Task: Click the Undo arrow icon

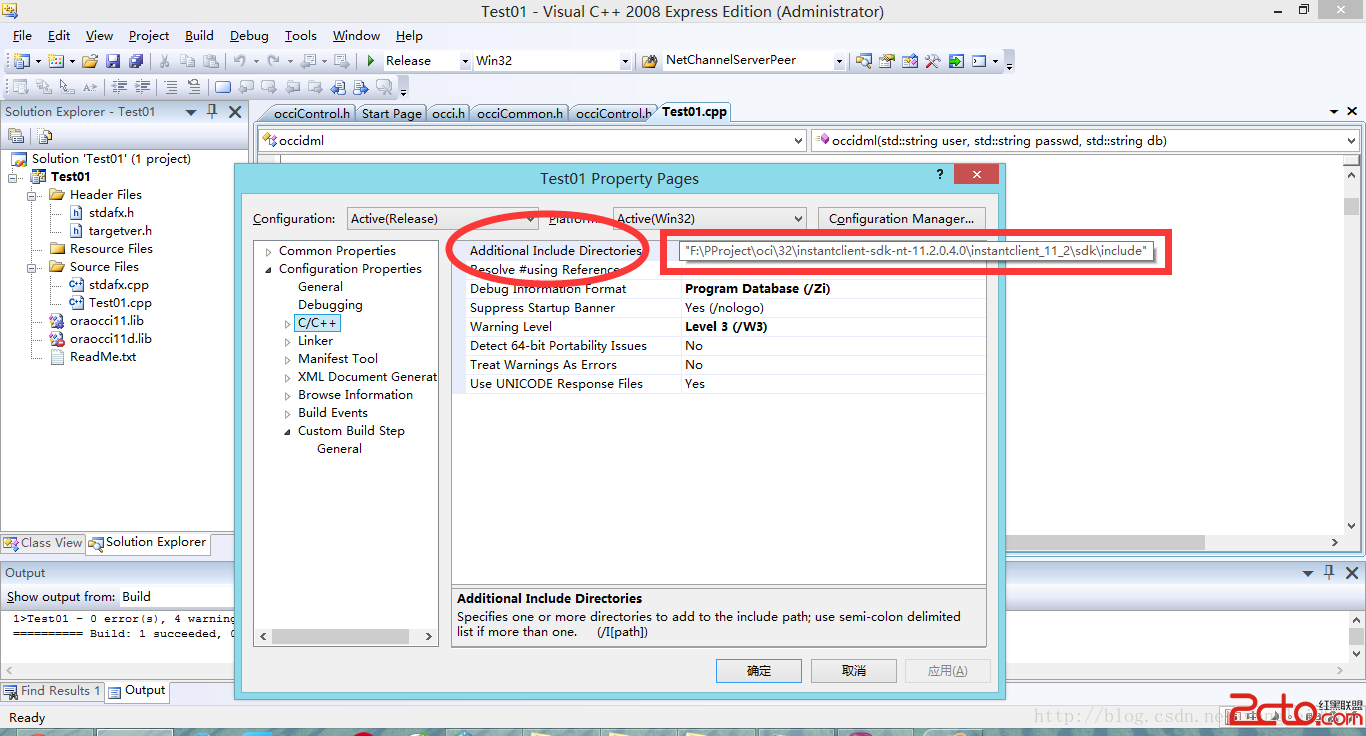Action: point(240,61)
